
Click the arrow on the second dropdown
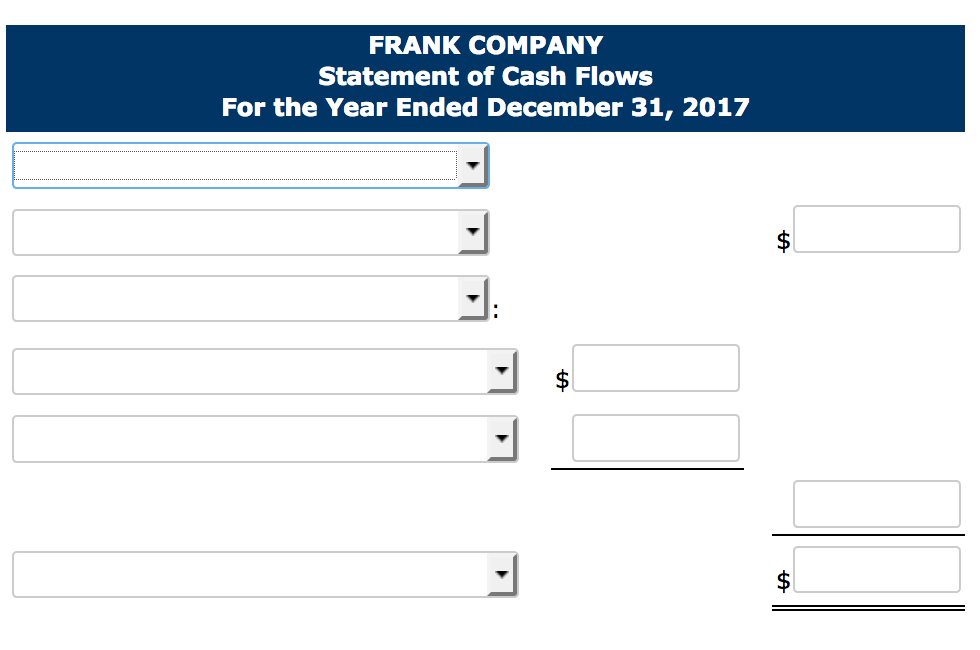coord(471,232)
